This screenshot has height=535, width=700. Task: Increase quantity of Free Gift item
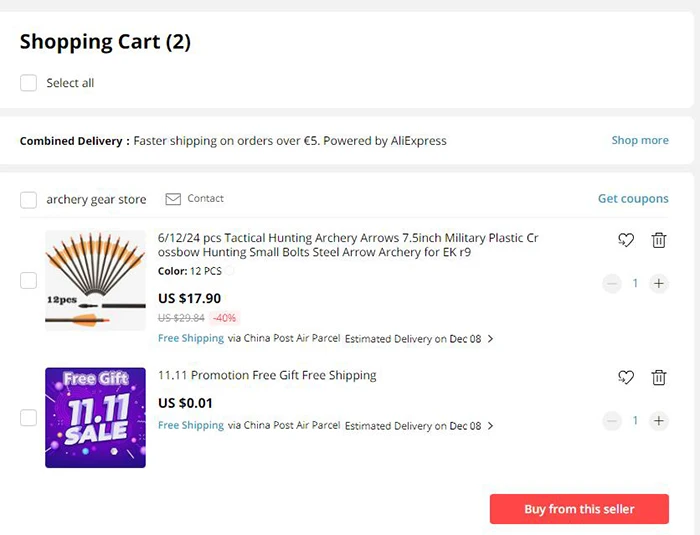(x=658, y=420)
